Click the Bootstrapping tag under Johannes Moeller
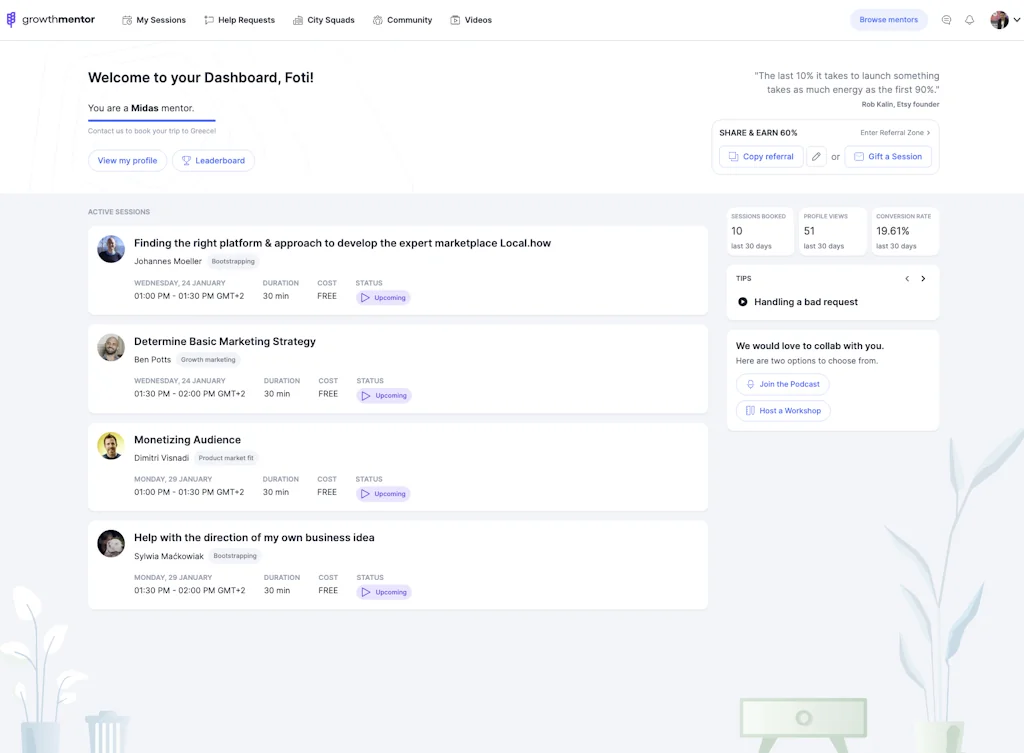1024x753 pixels. click(235, 261)
